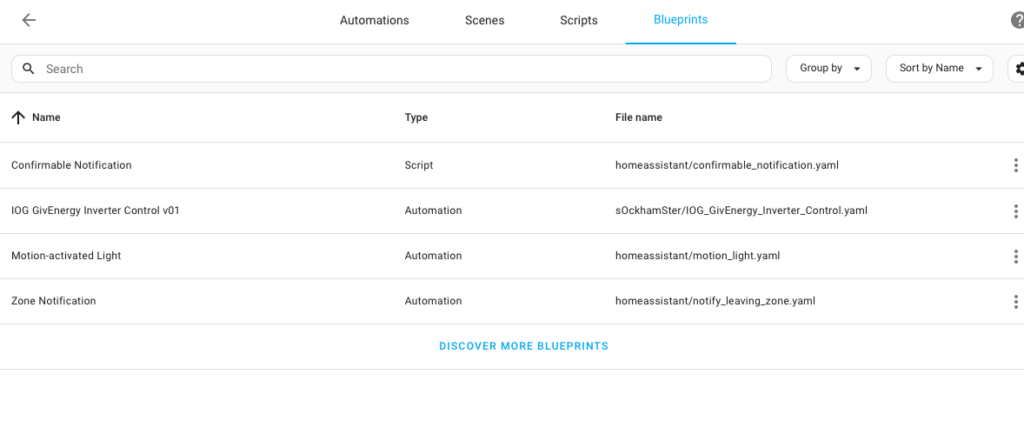Open the three-dot menu for IOG GivEnergy Inverter Control
This screenshot has height=421, width=1024.
click(x=1016, y=211)
